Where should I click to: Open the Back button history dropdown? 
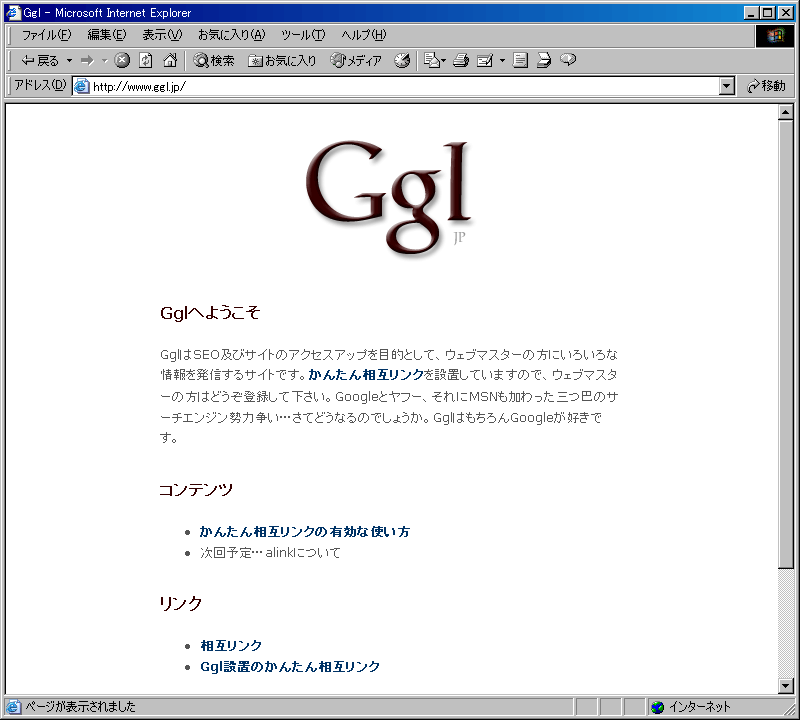tap(69, 61)
